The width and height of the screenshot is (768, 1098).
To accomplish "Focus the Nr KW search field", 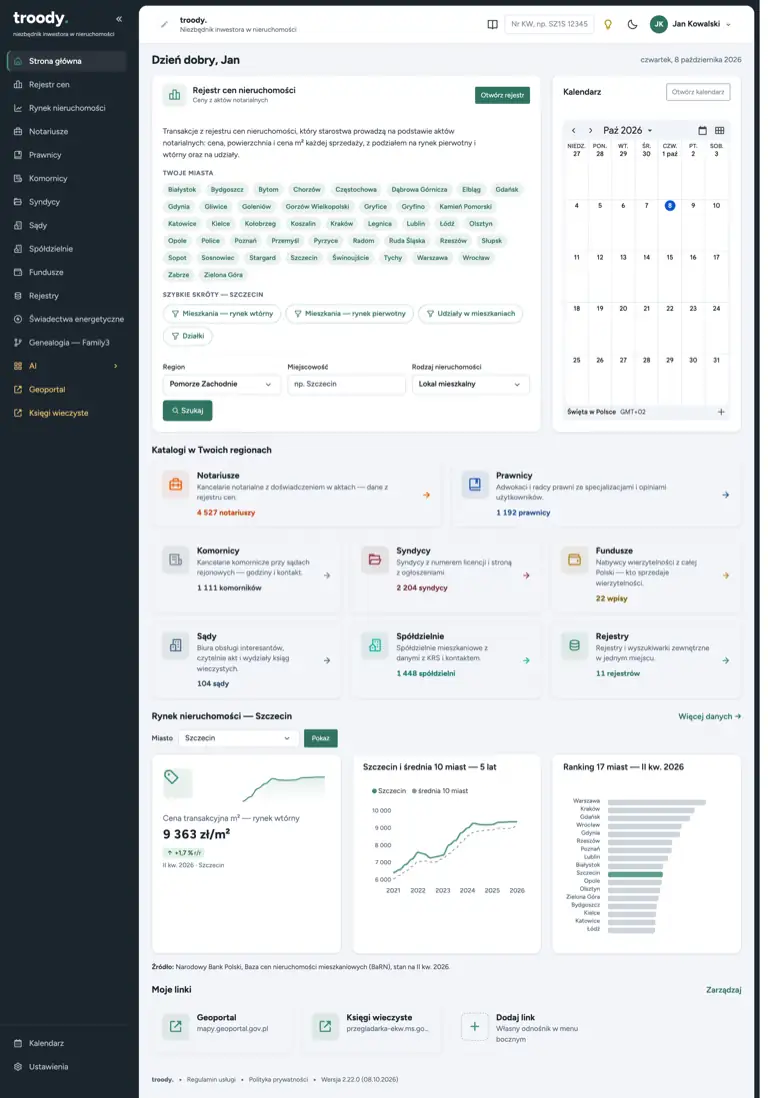I will click(x=549, y=24).
